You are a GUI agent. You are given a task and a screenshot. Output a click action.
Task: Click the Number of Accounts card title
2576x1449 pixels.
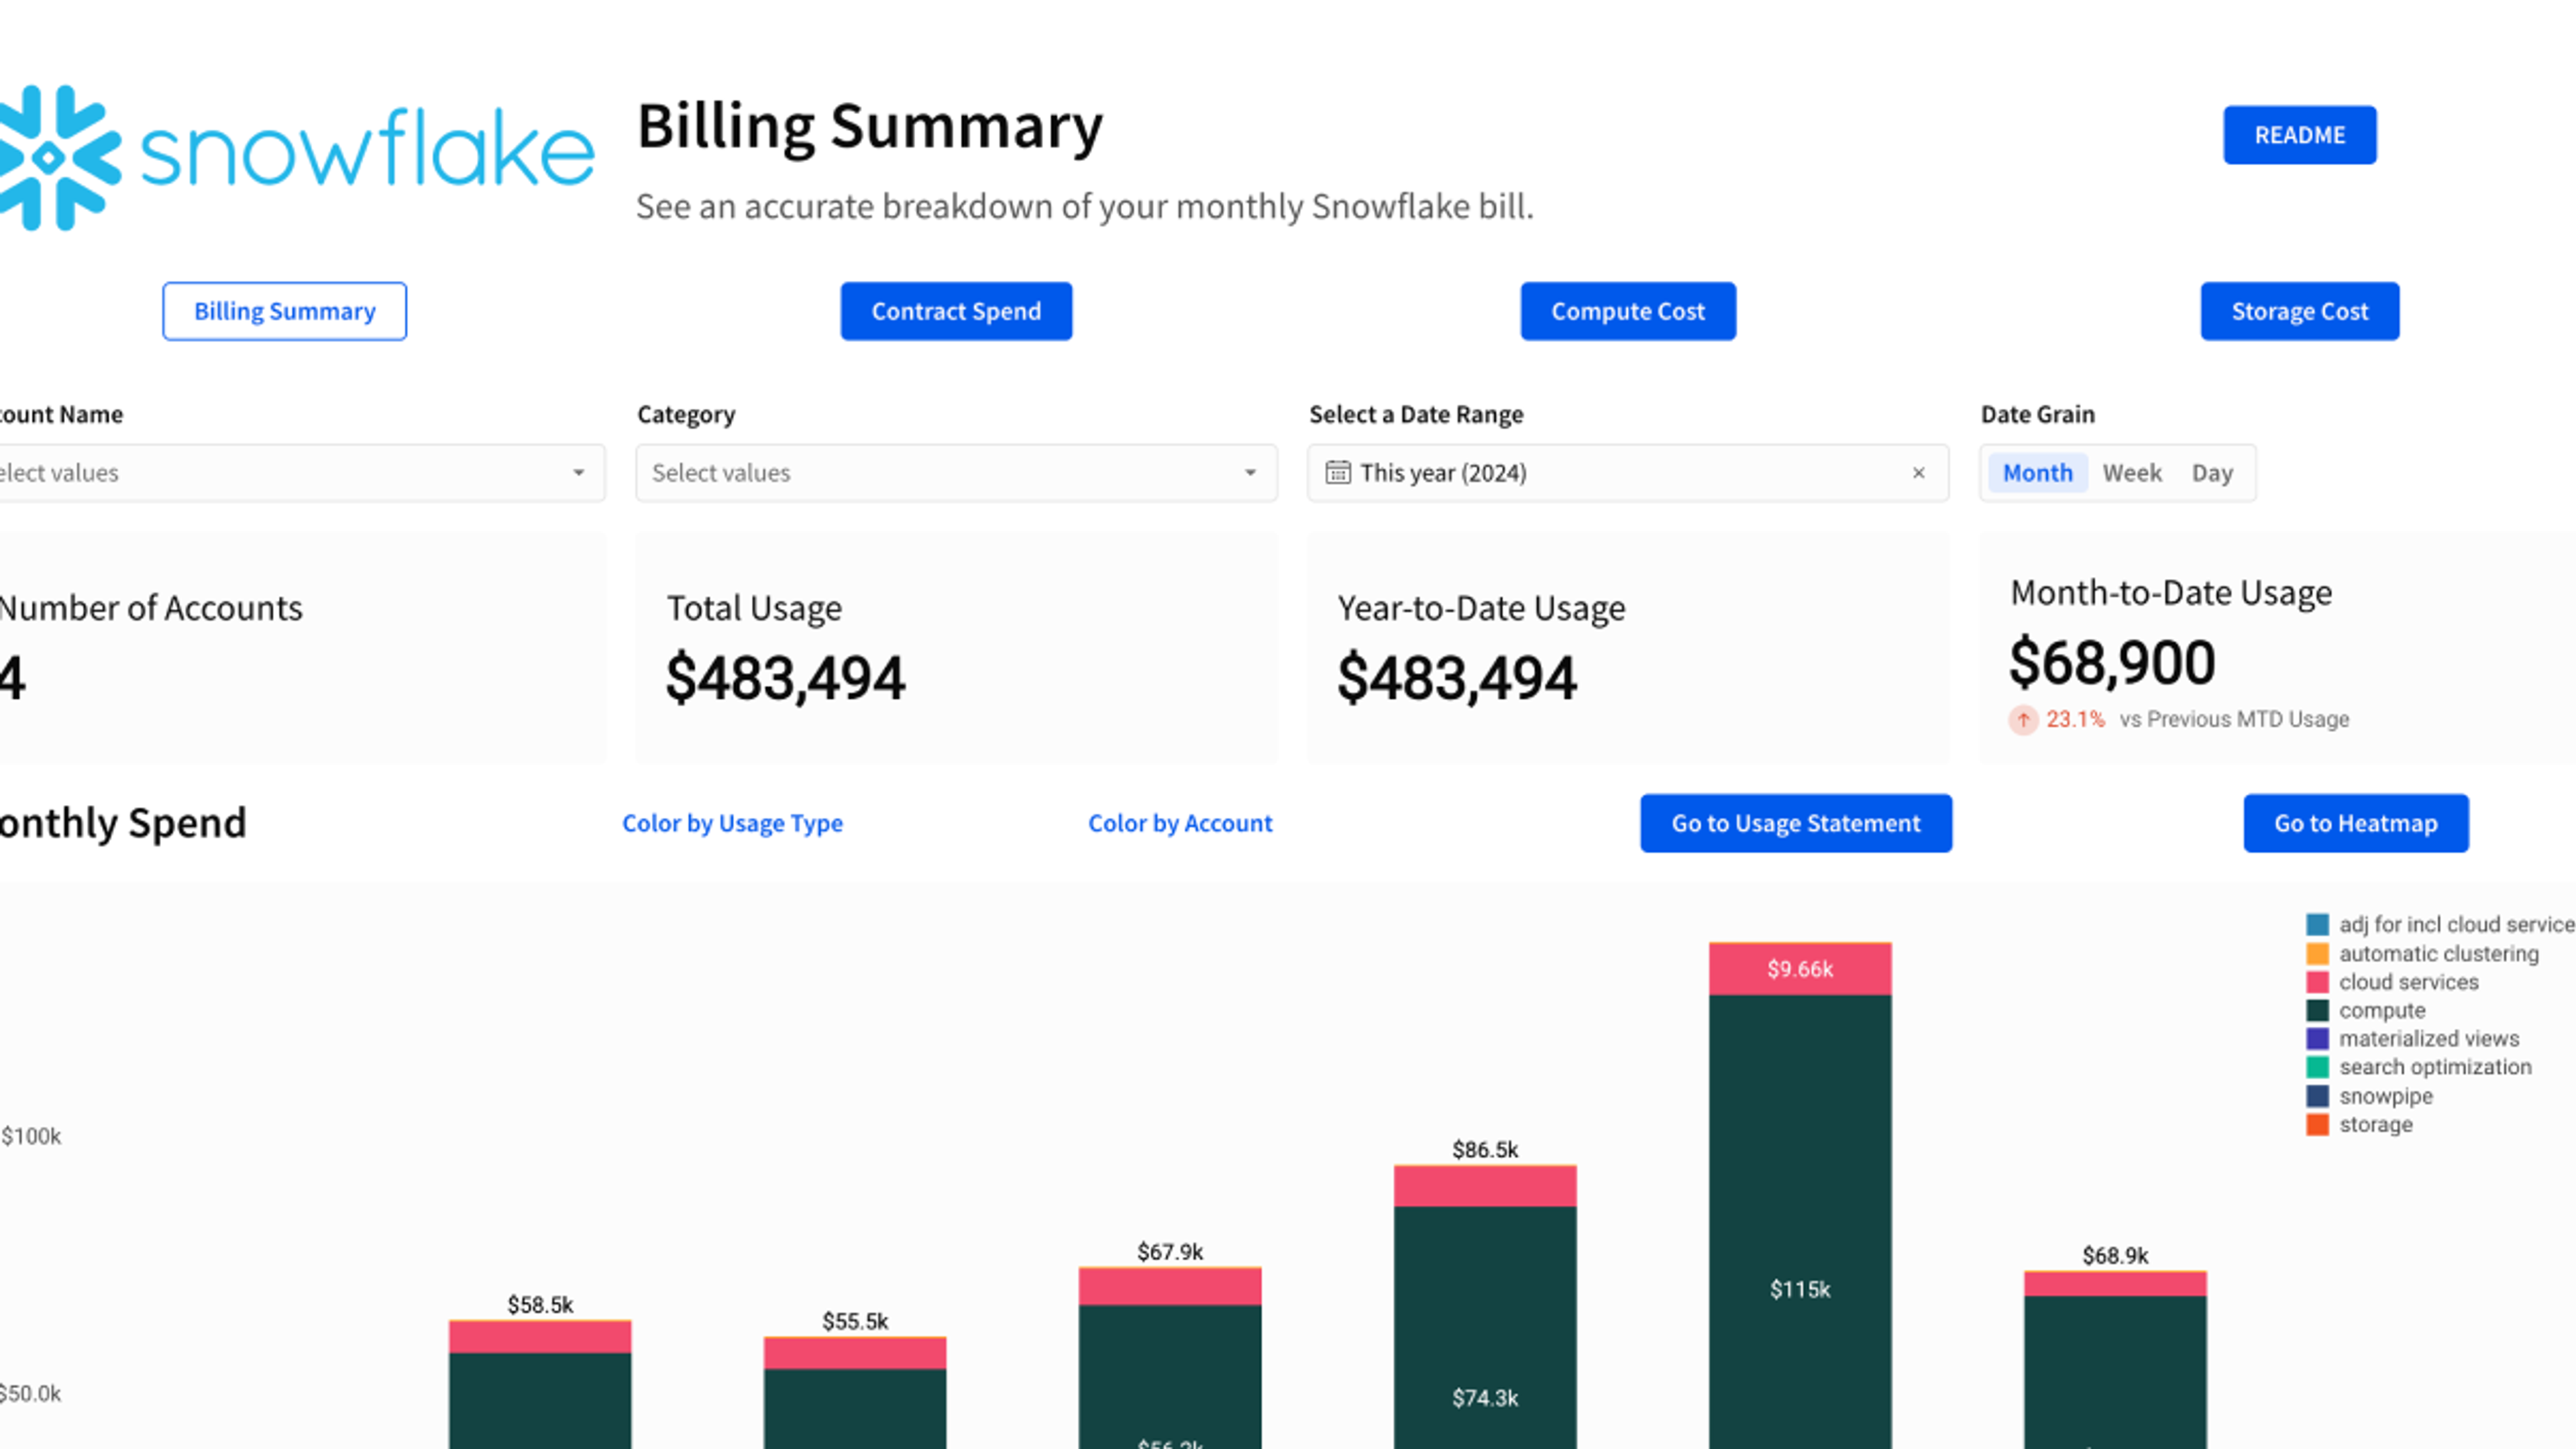click(x=150, y=608)
